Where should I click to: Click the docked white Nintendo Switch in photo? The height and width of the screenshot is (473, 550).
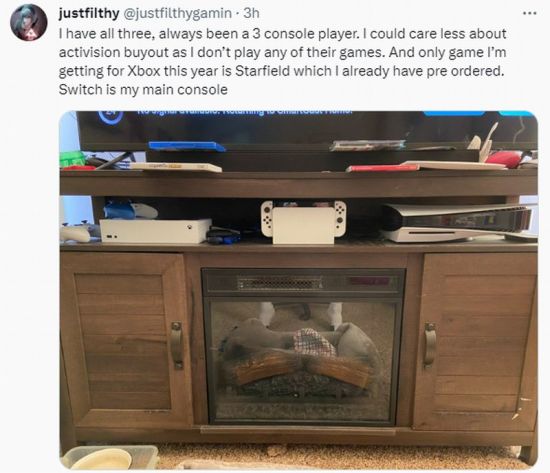coord(304,222)
